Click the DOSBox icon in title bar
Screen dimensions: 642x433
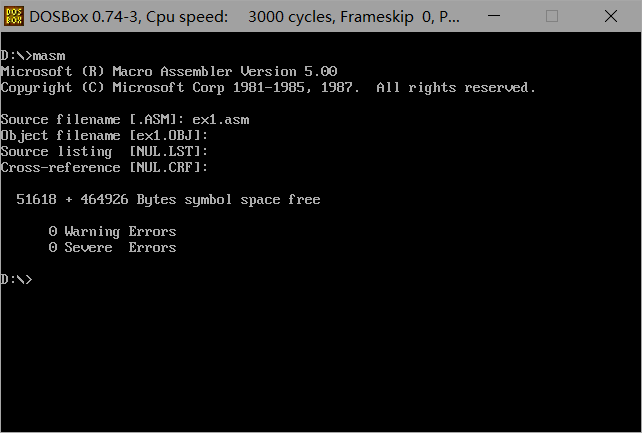tap(14, 16)
